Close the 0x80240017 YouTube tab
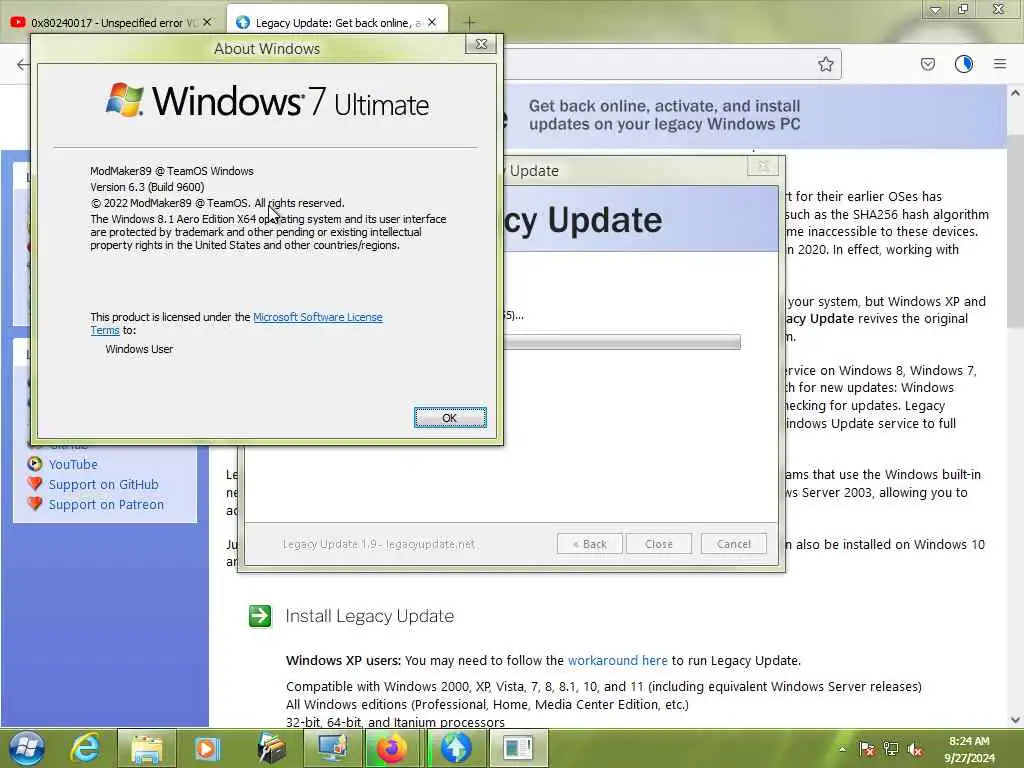 (x=207, y=22)
